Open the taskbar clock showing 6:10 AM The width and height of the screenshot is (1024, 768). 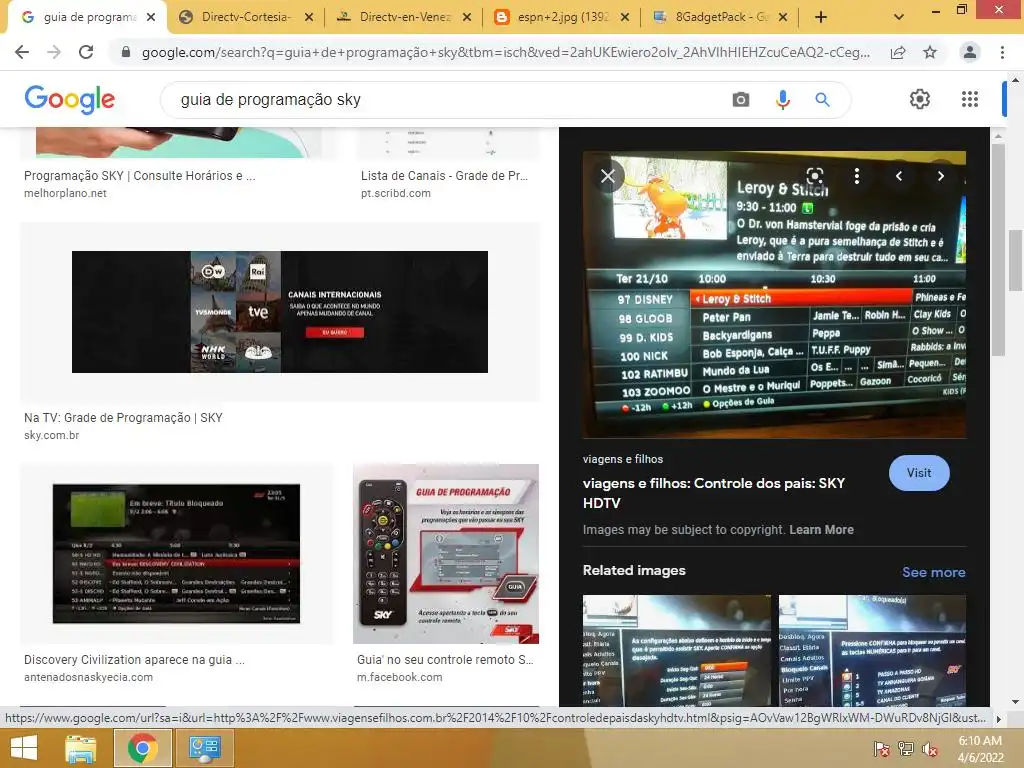980,749
